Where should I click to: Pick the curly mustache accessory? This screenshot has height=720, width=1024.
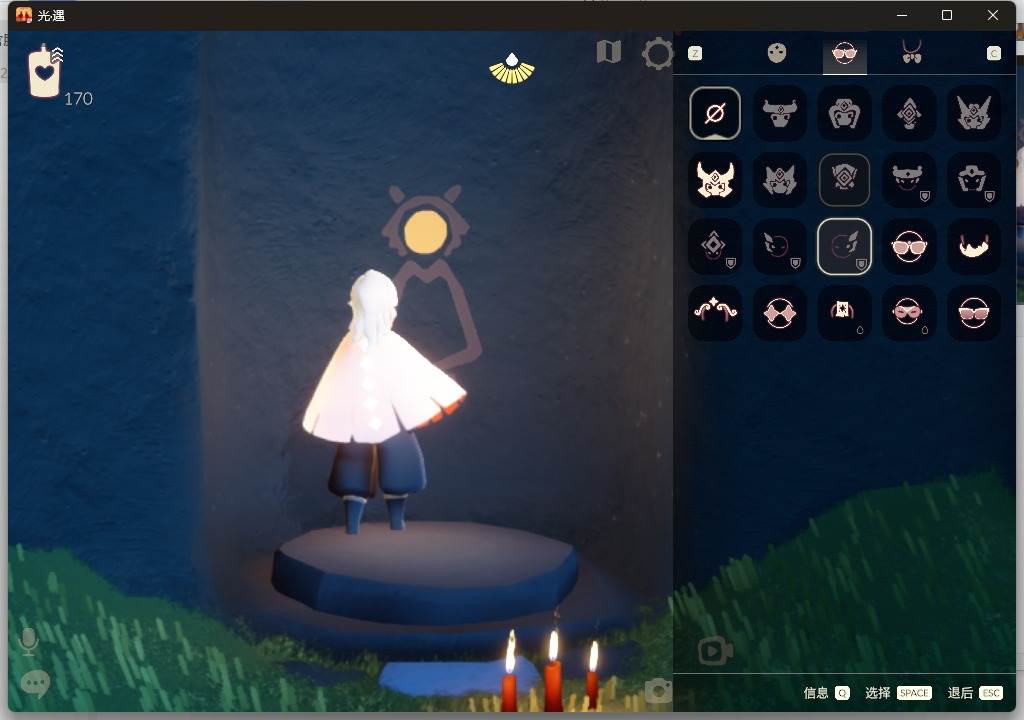pos(715,312)
